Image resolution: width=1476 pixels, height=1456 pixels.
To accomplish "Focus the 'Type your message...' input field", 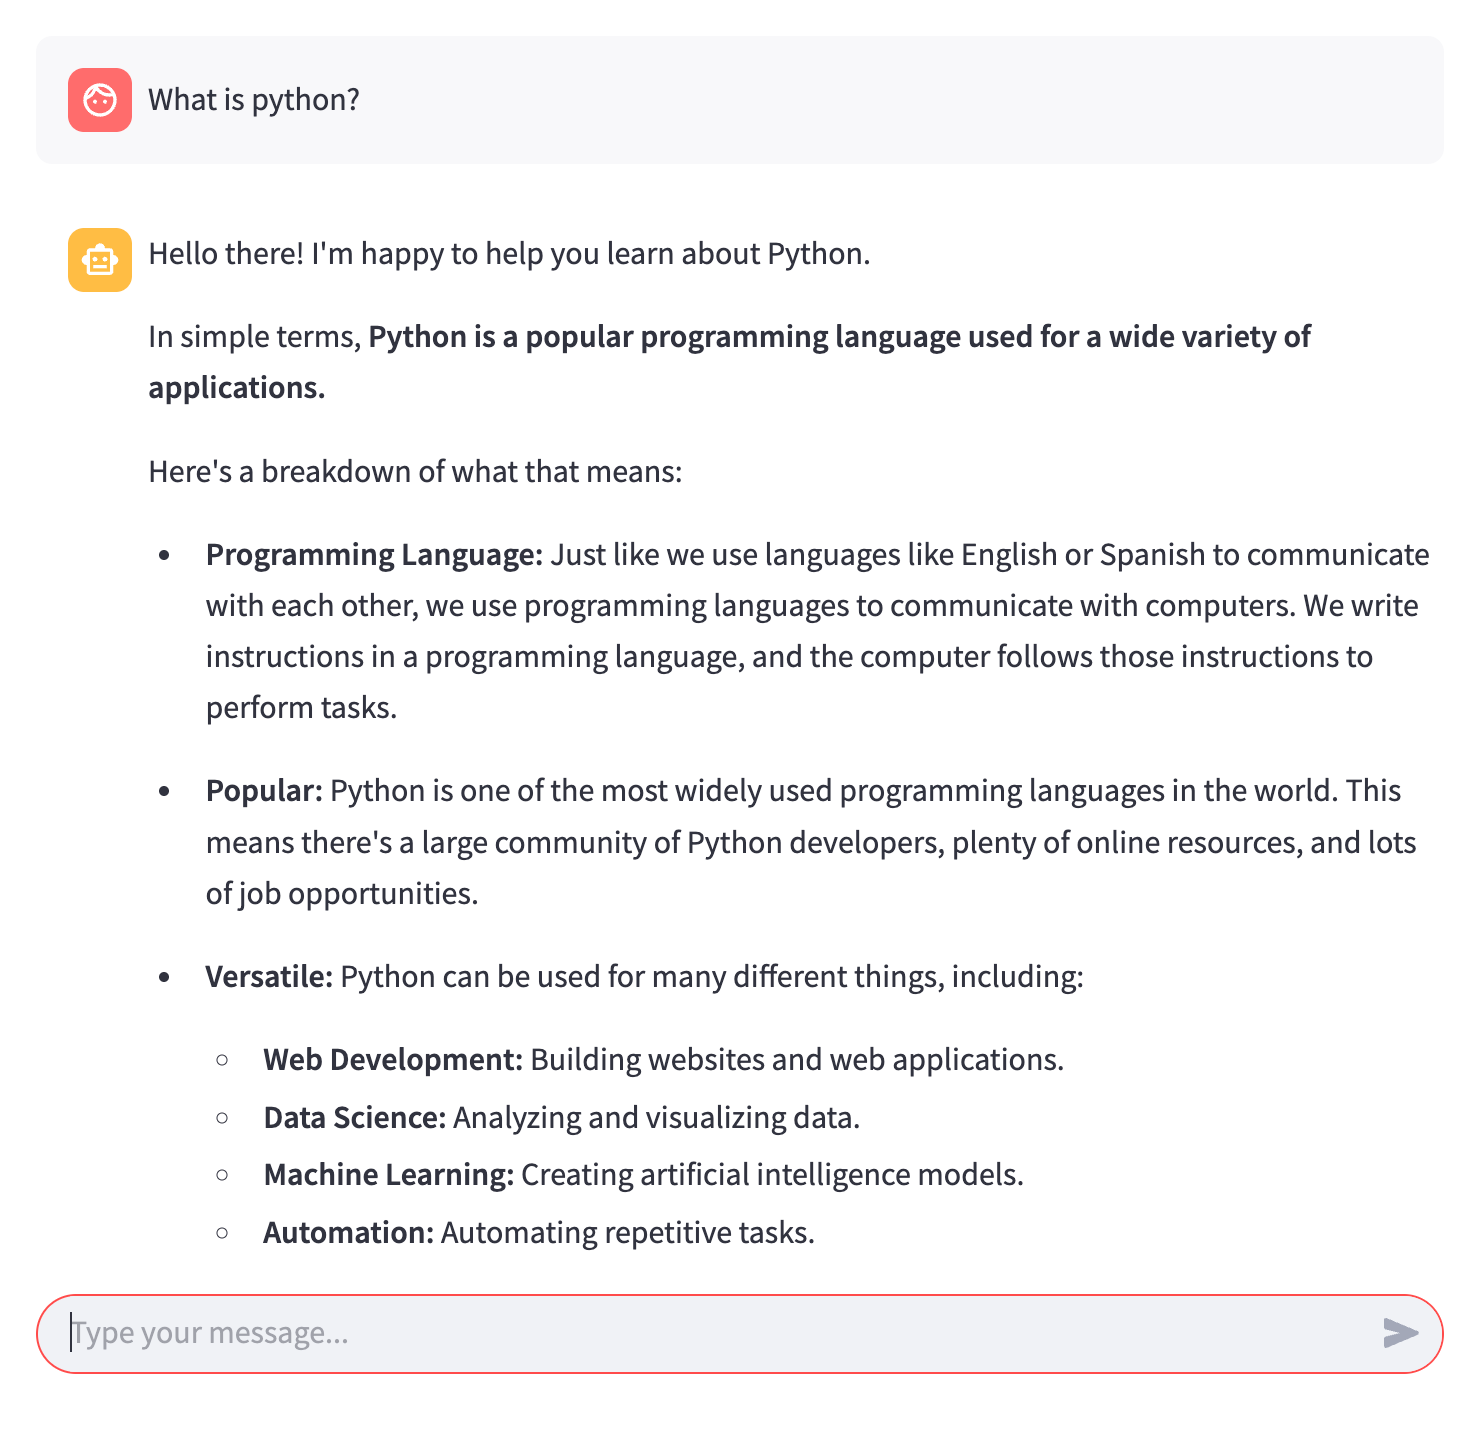I will pos(700,1333).
